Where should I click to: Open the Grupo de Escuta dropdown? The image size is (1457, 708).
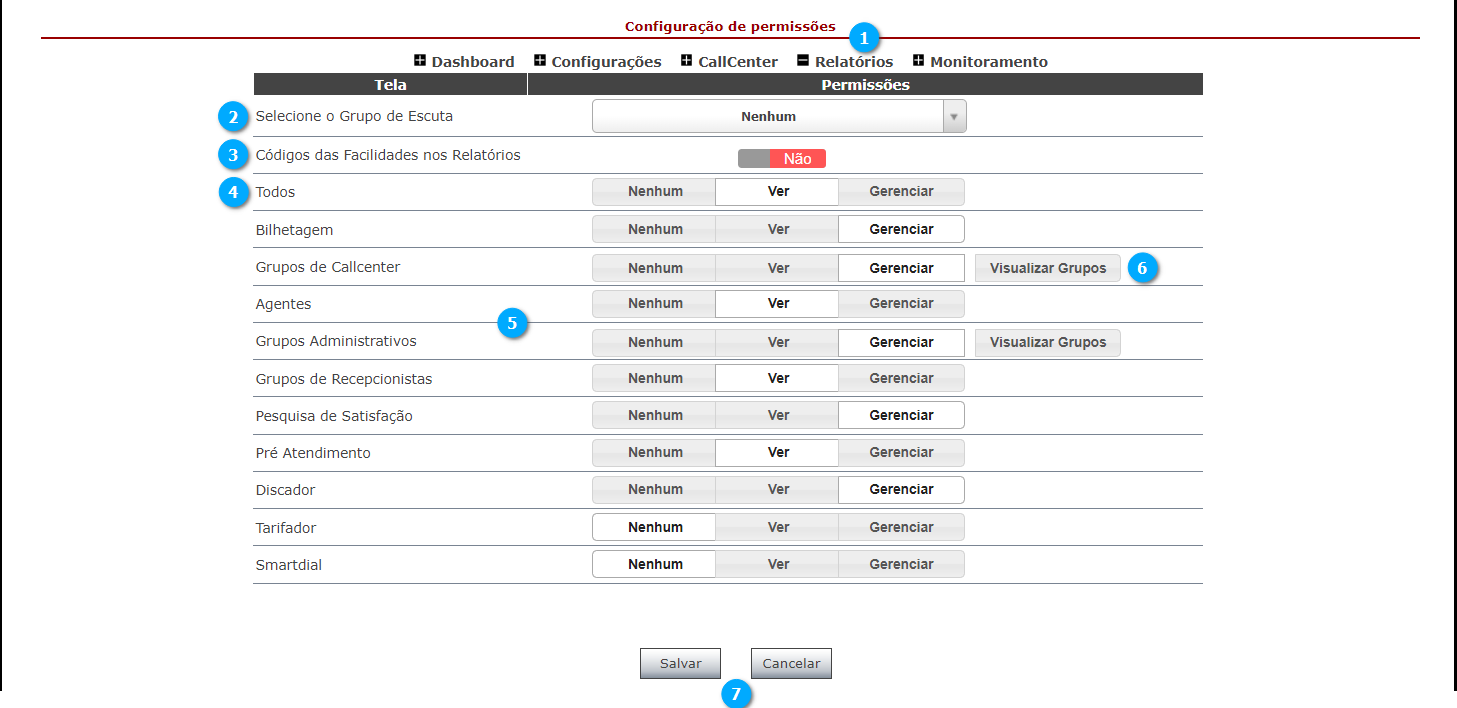(779, 116)
